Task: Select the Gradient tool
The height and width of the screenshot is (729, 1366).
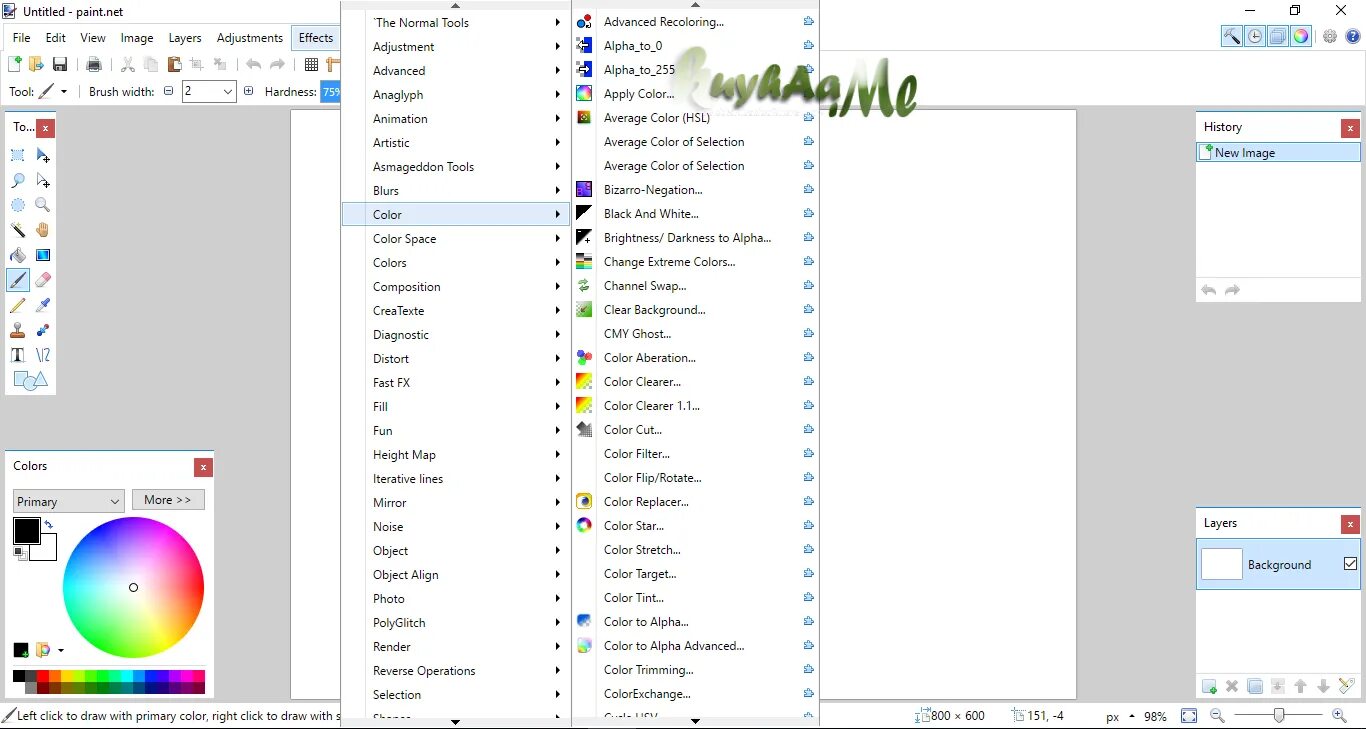Action: pyautogui.click(x=43, y=255)
